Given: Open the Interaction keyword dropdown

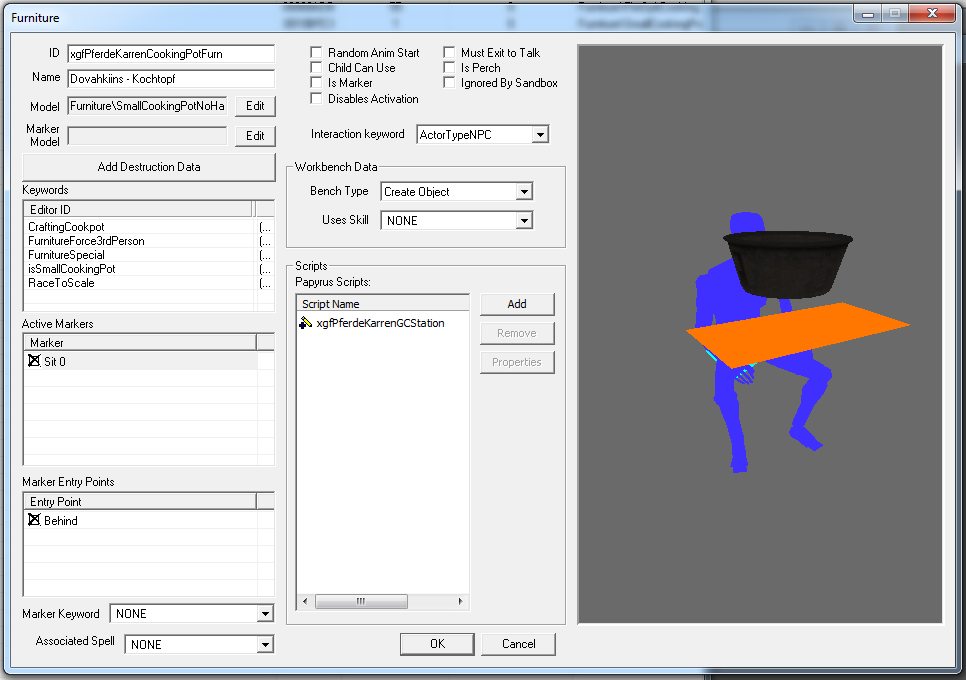Looking at the screenshot, I should click(x=540, y=135).
